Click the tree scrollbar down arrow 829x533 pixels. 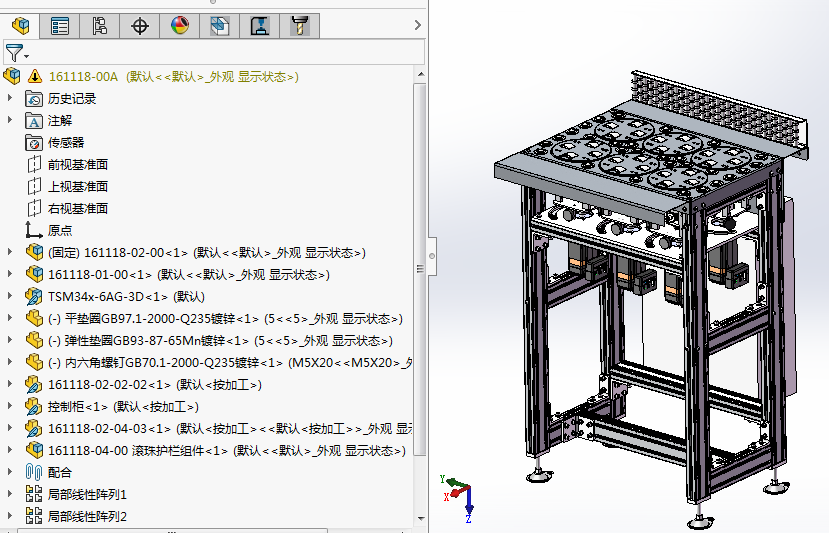tap(420, 519)
